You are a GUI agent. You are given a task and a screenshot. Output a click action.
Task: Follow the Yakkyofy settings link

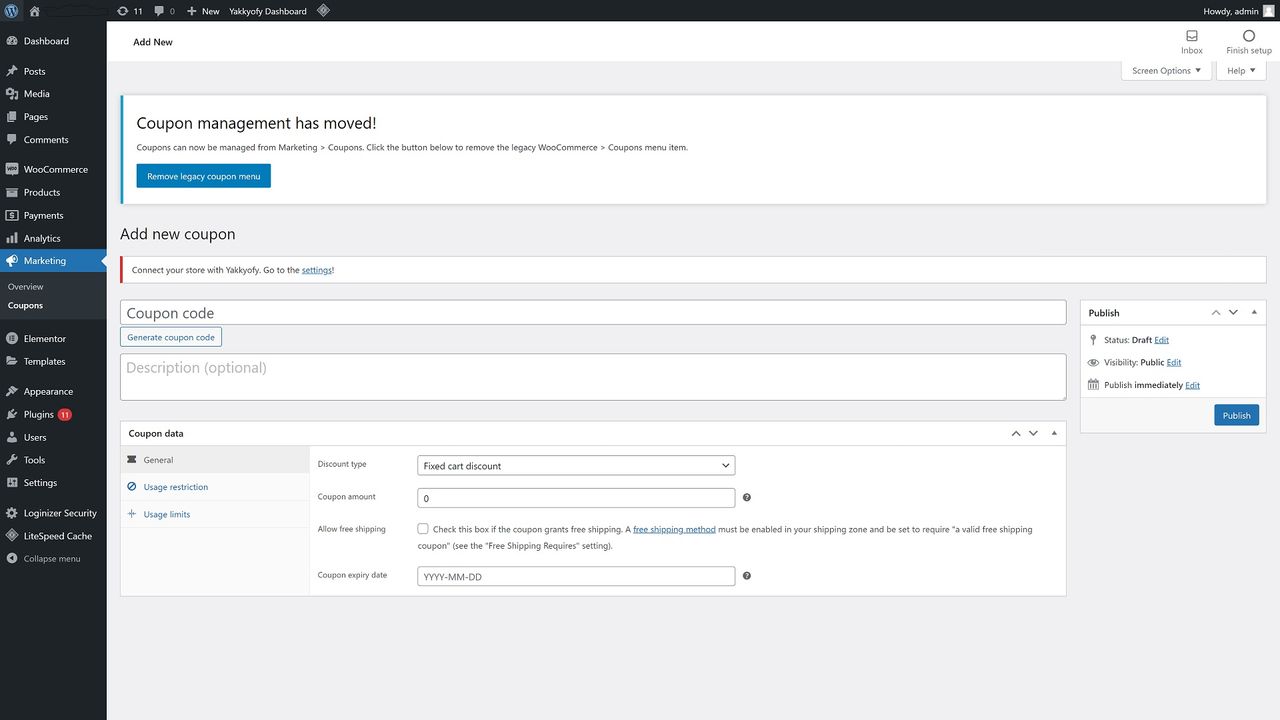[317, 270]
